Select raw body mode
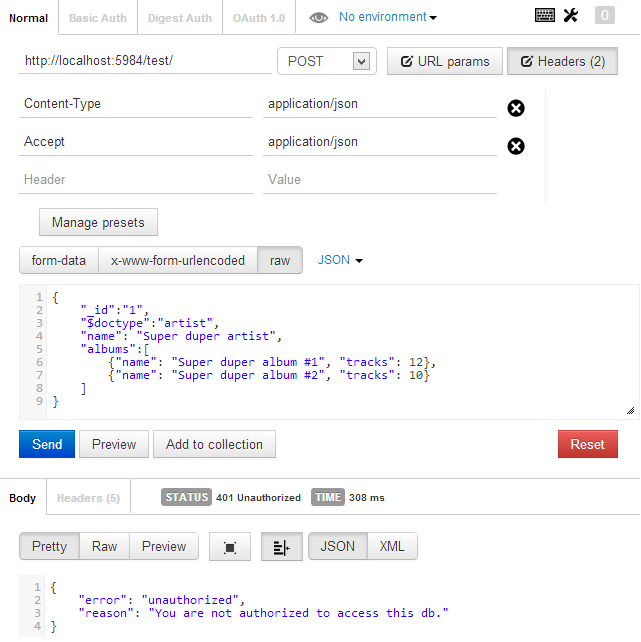The height and width of the screenshot is (642, 641). coord(280,260)
